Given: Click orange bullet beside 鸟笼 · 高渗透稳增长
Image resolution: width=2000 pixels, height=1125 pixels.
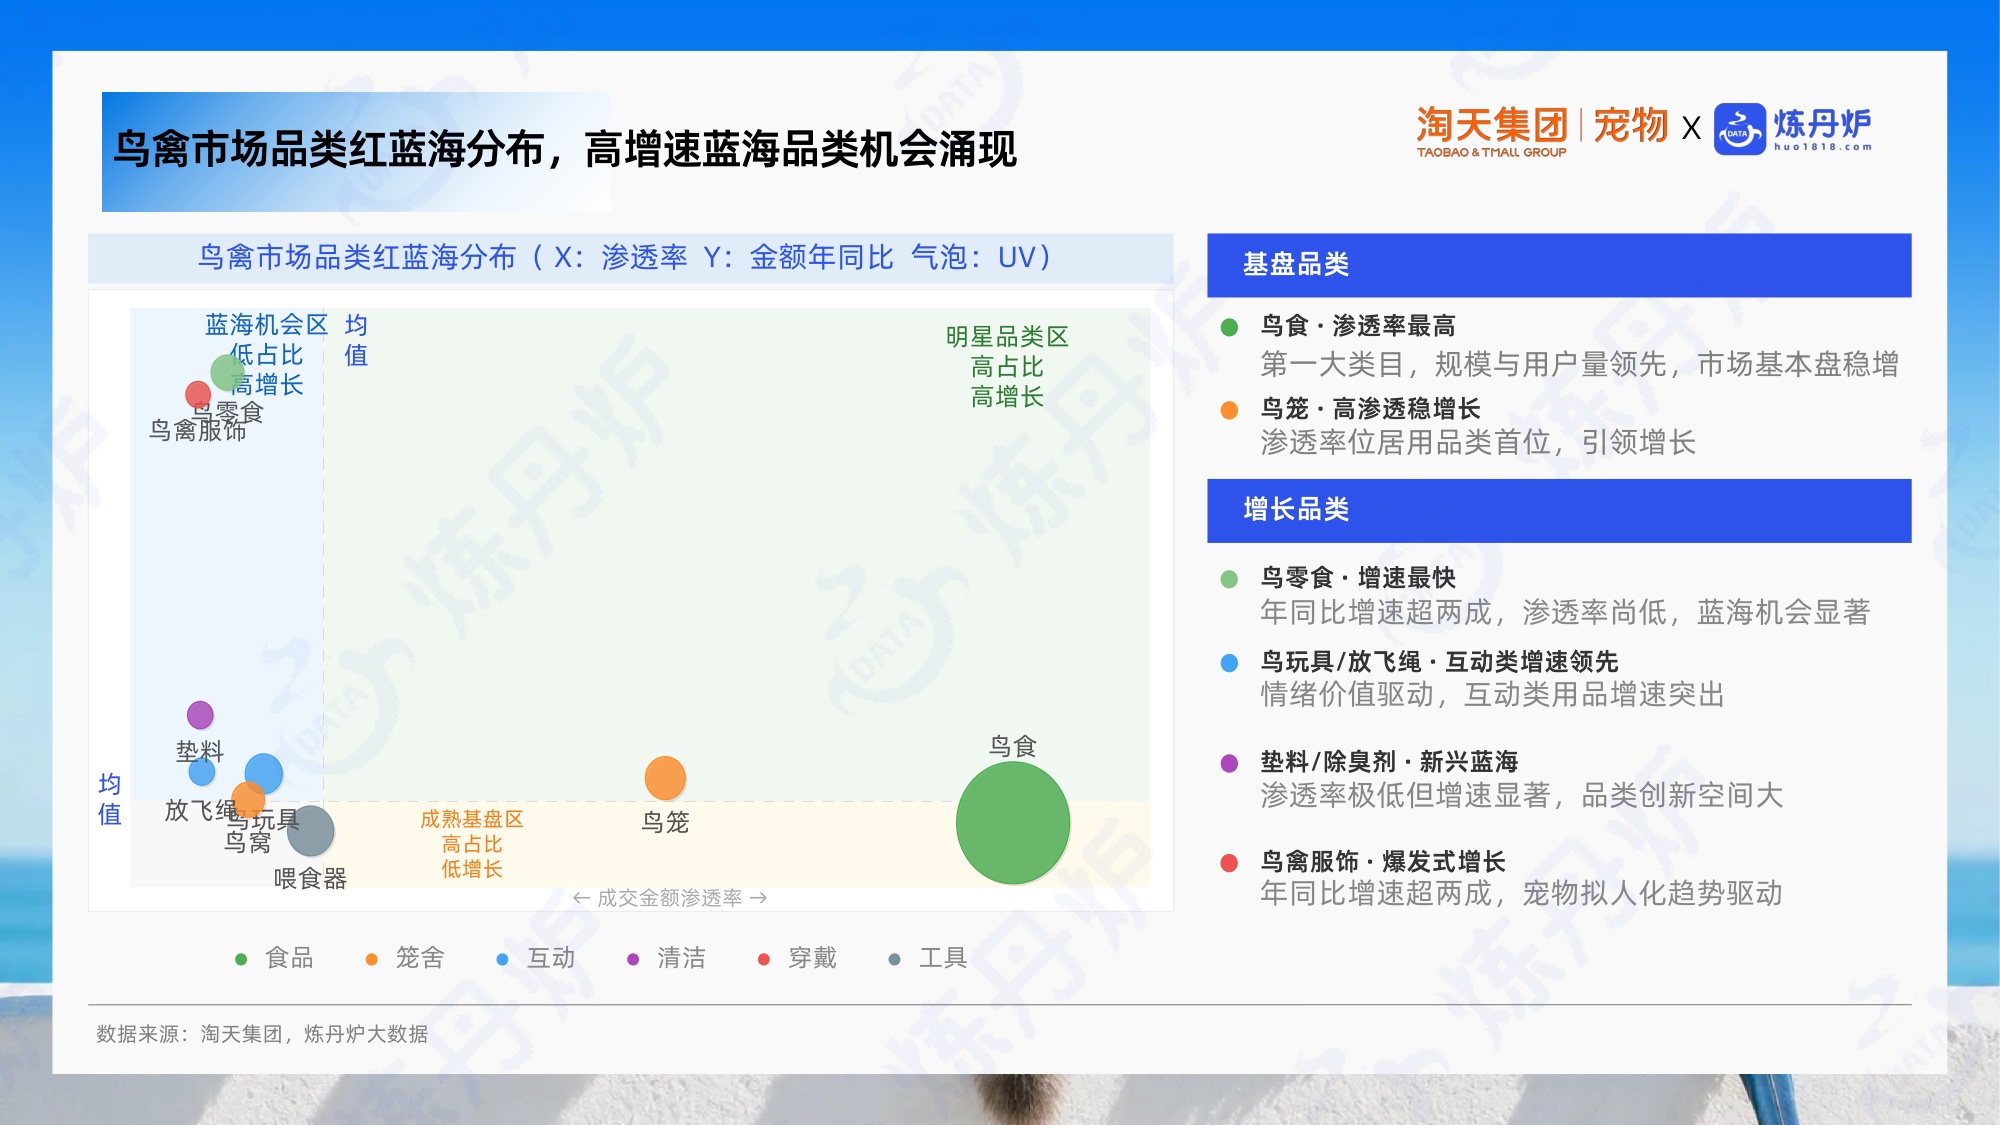Looking at the screenshot, I should [1230, 410].
